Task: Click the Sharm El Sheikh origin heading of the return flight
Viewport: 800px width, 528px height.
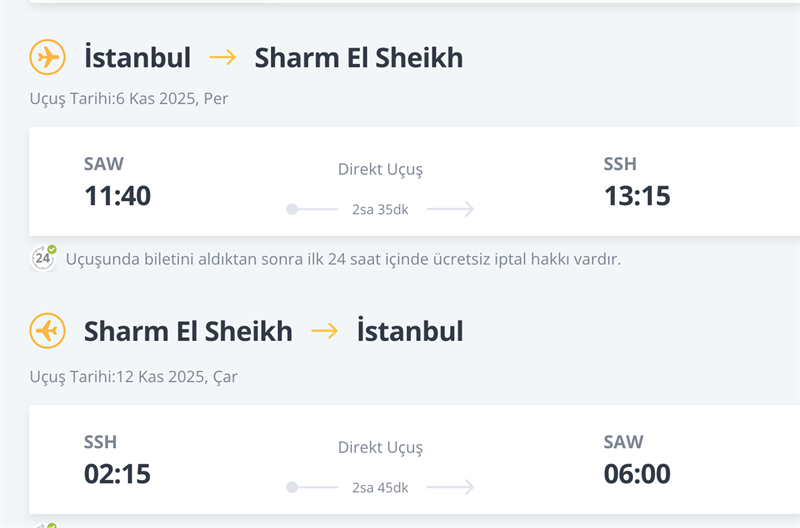Action: pos(188,330)
